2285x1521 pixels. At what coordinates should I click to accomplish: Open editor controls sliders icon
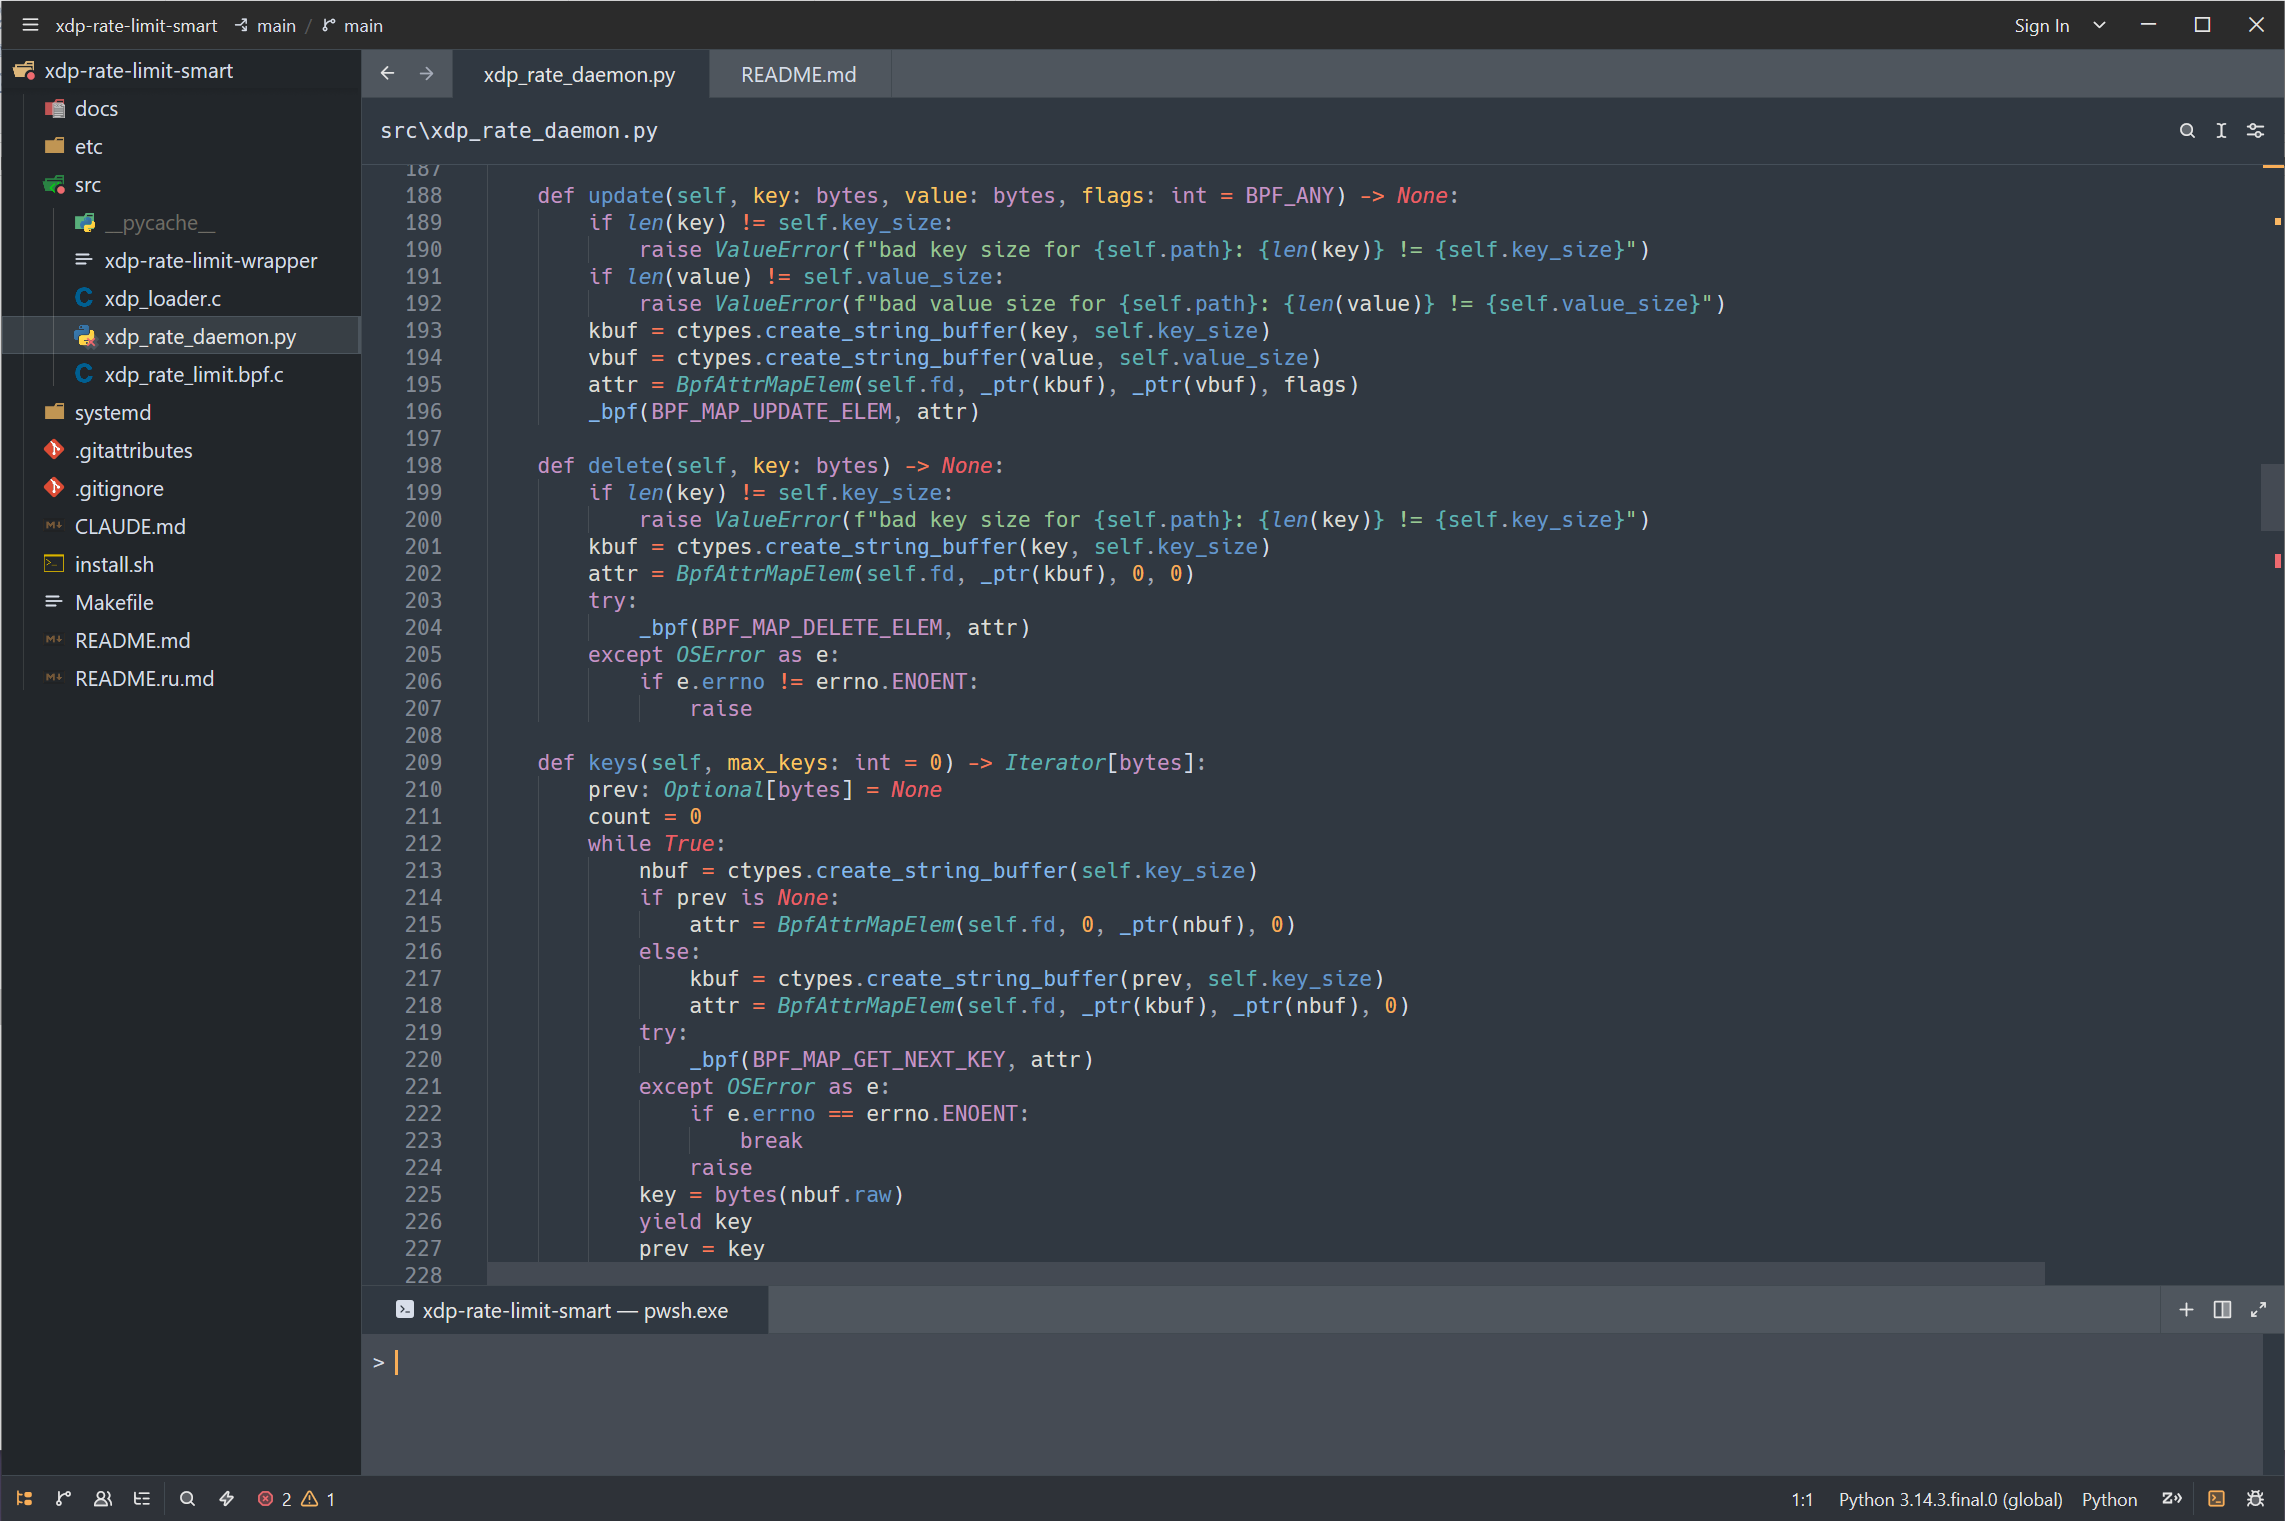(x=2255, y=130)
